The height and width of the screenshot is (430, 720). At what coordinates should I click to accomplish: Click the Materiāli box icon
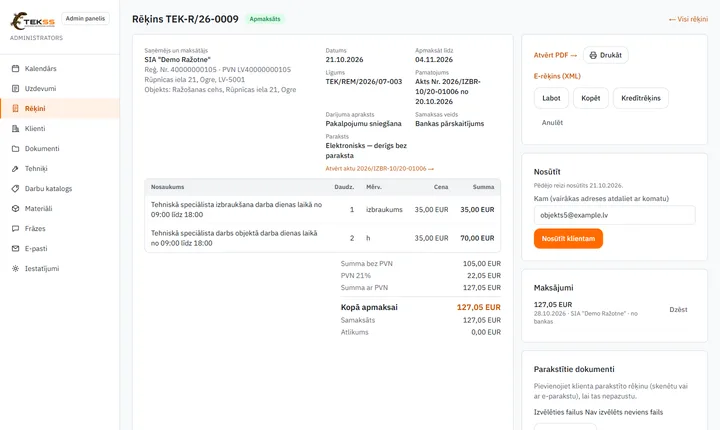tap(15, 209)
